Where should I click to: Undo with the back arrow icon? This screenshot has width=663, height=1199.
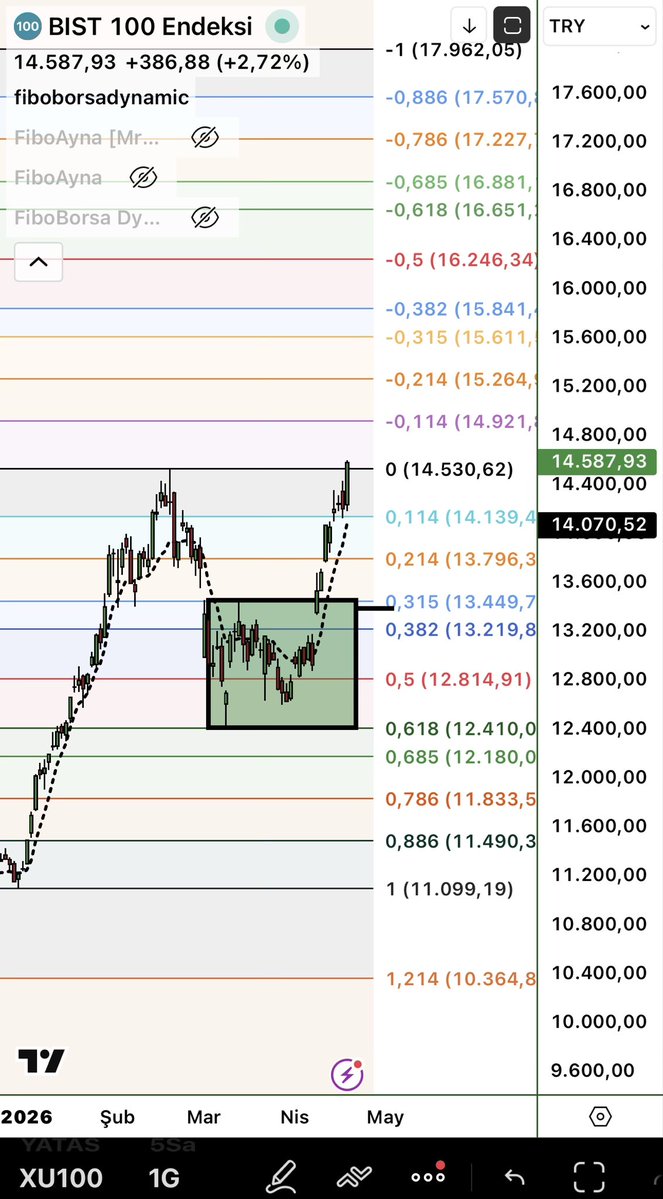pyautogui.click(x=515, y=1177)
